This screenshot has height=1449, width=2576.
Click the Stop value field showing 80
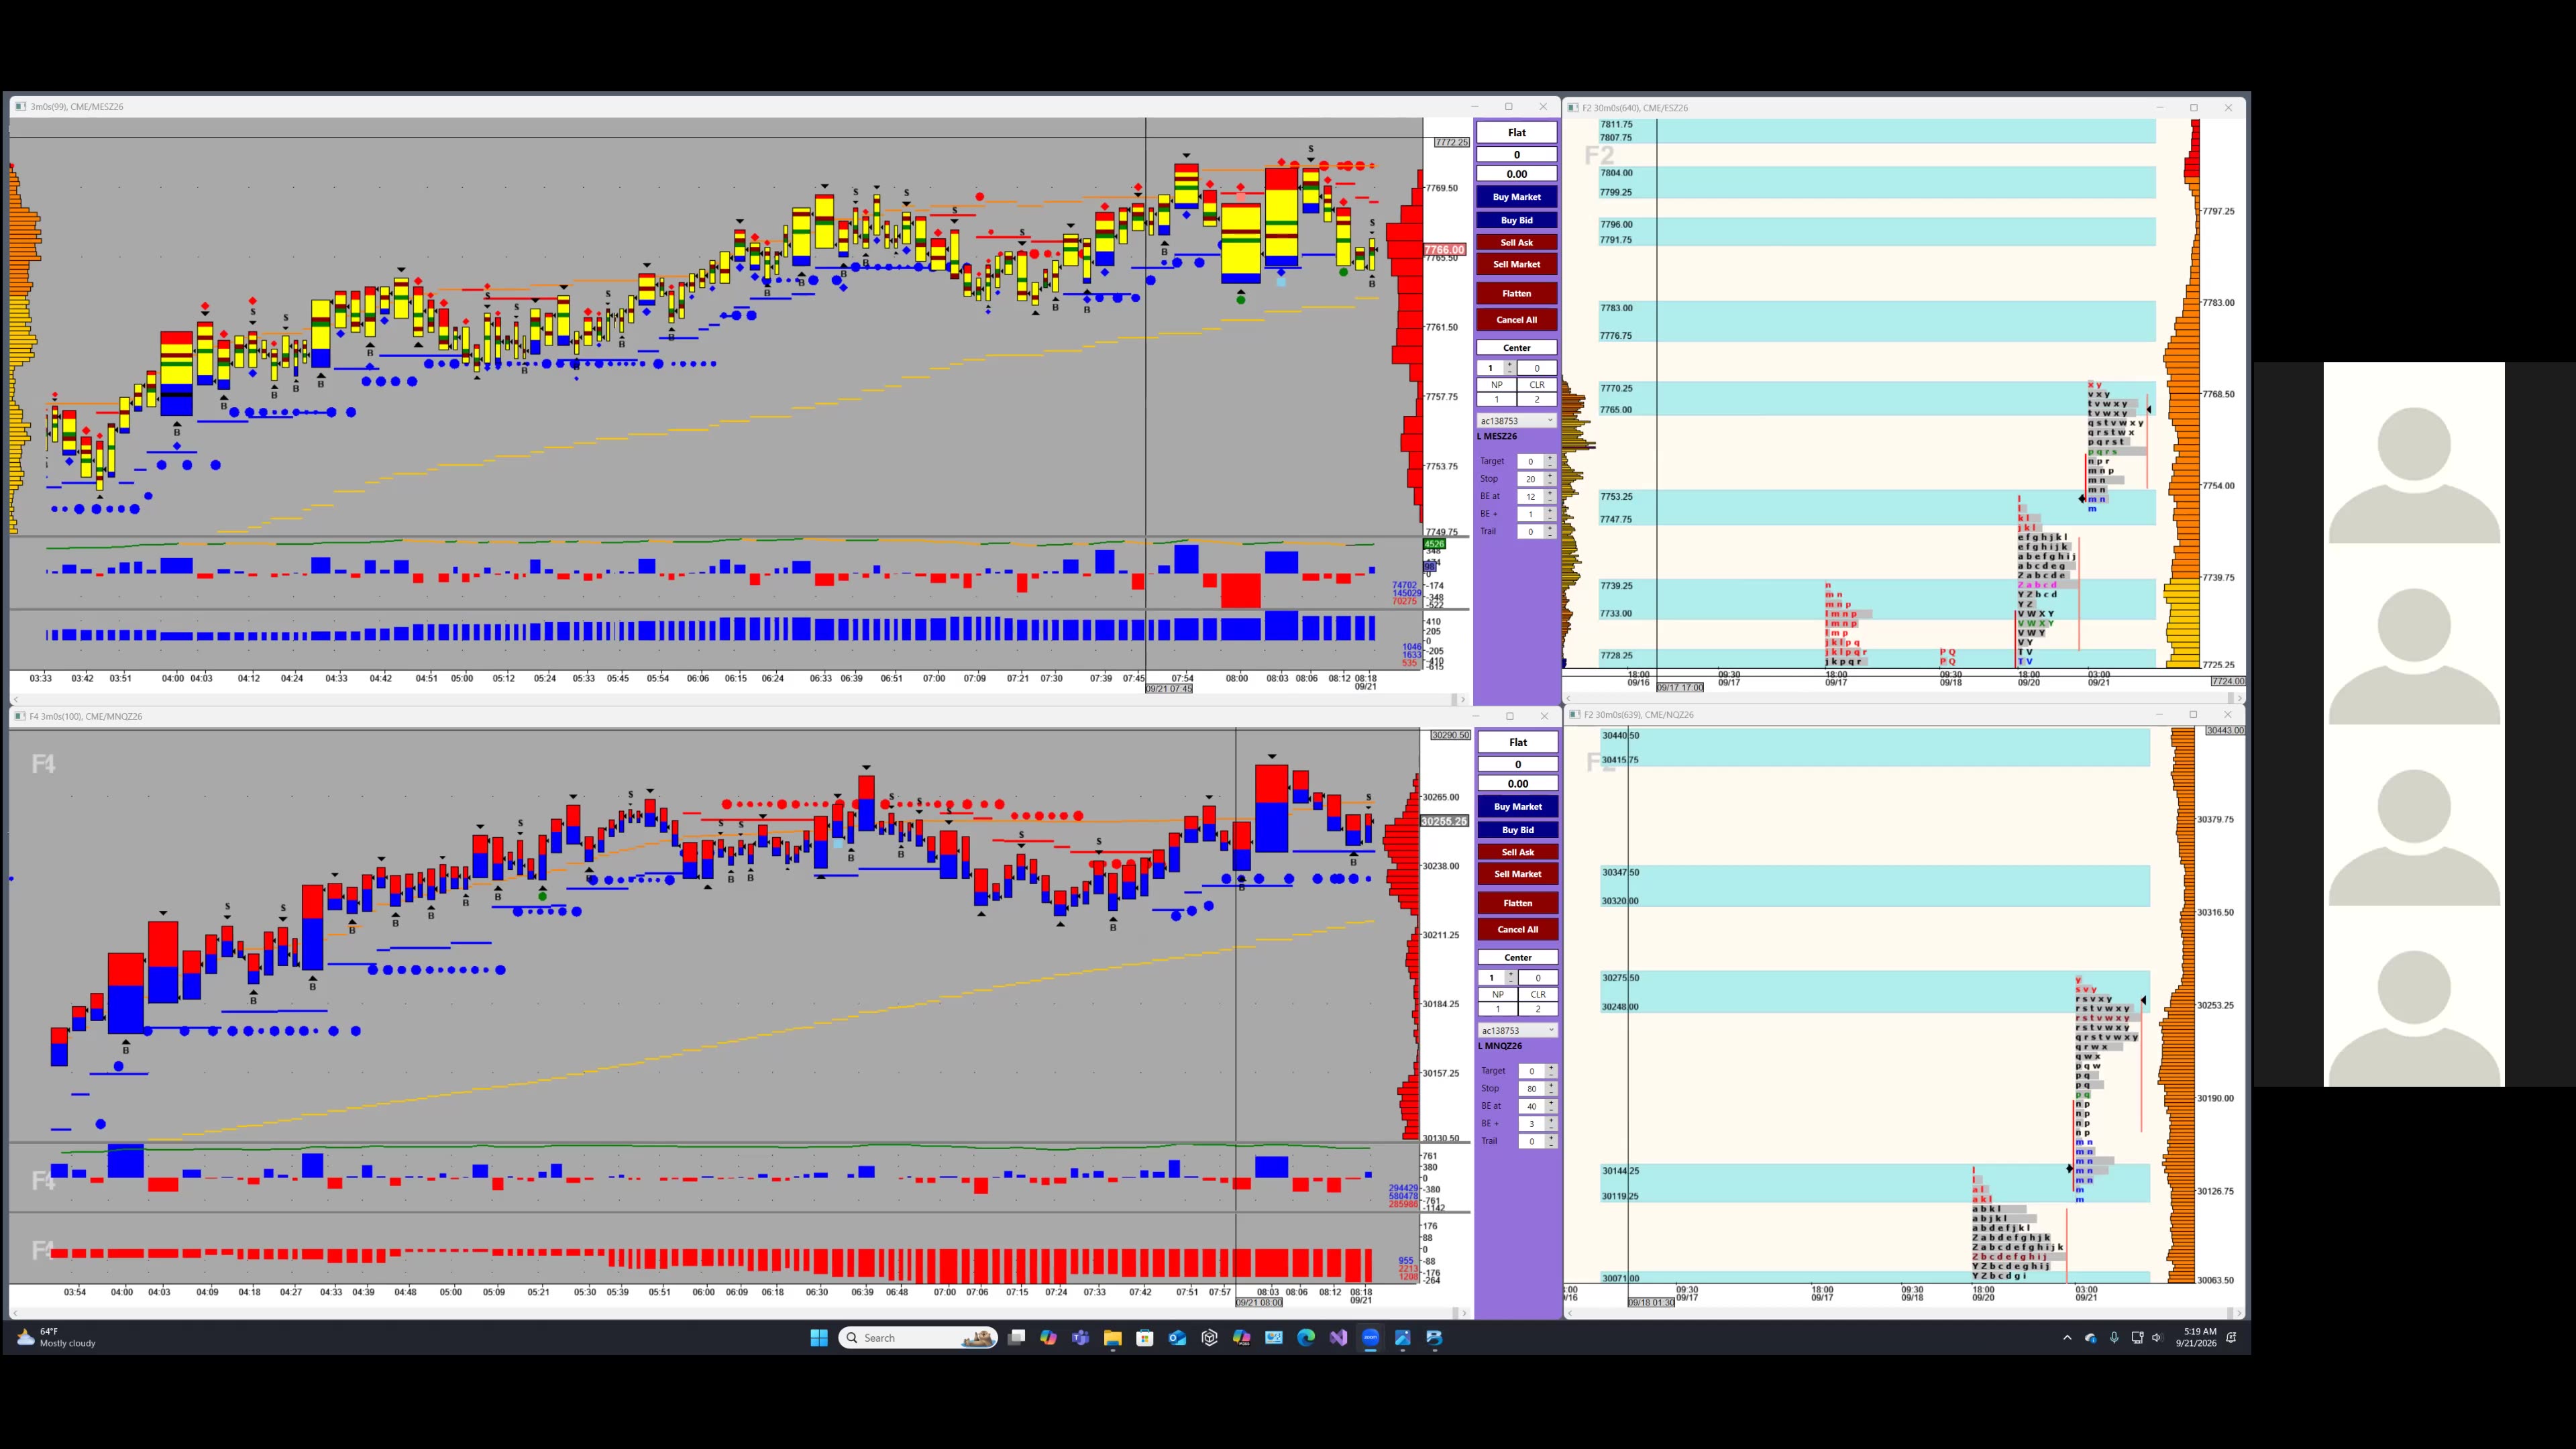(1531, 1089)
